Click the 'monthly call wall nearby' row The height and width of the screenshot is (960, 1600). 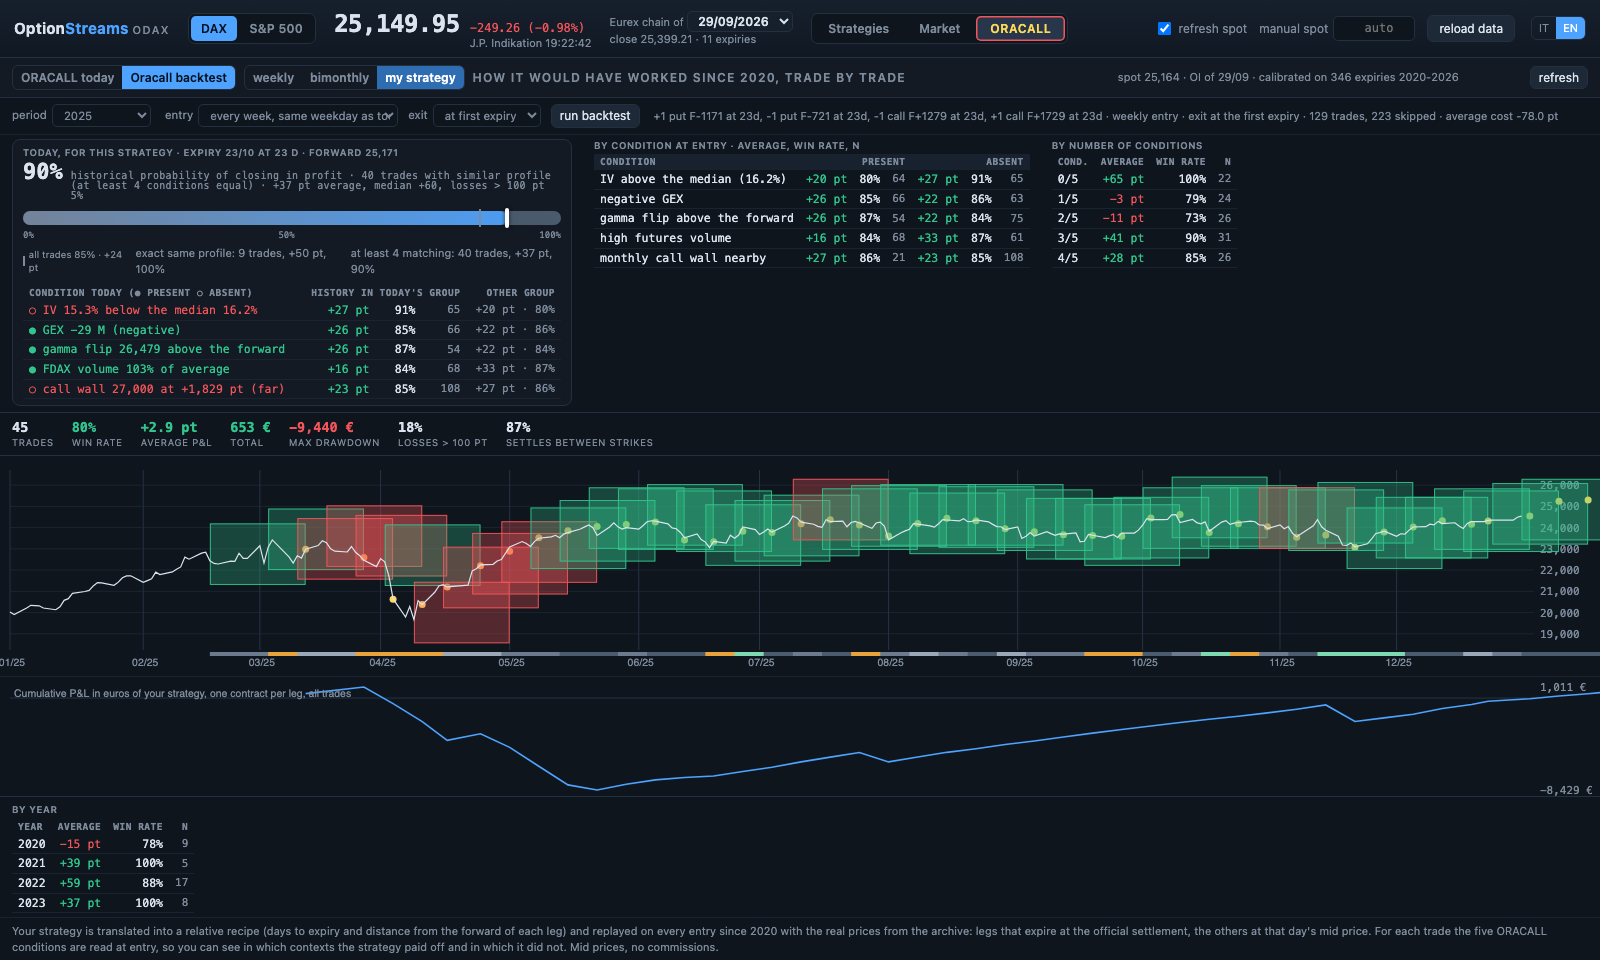[812, 258]
